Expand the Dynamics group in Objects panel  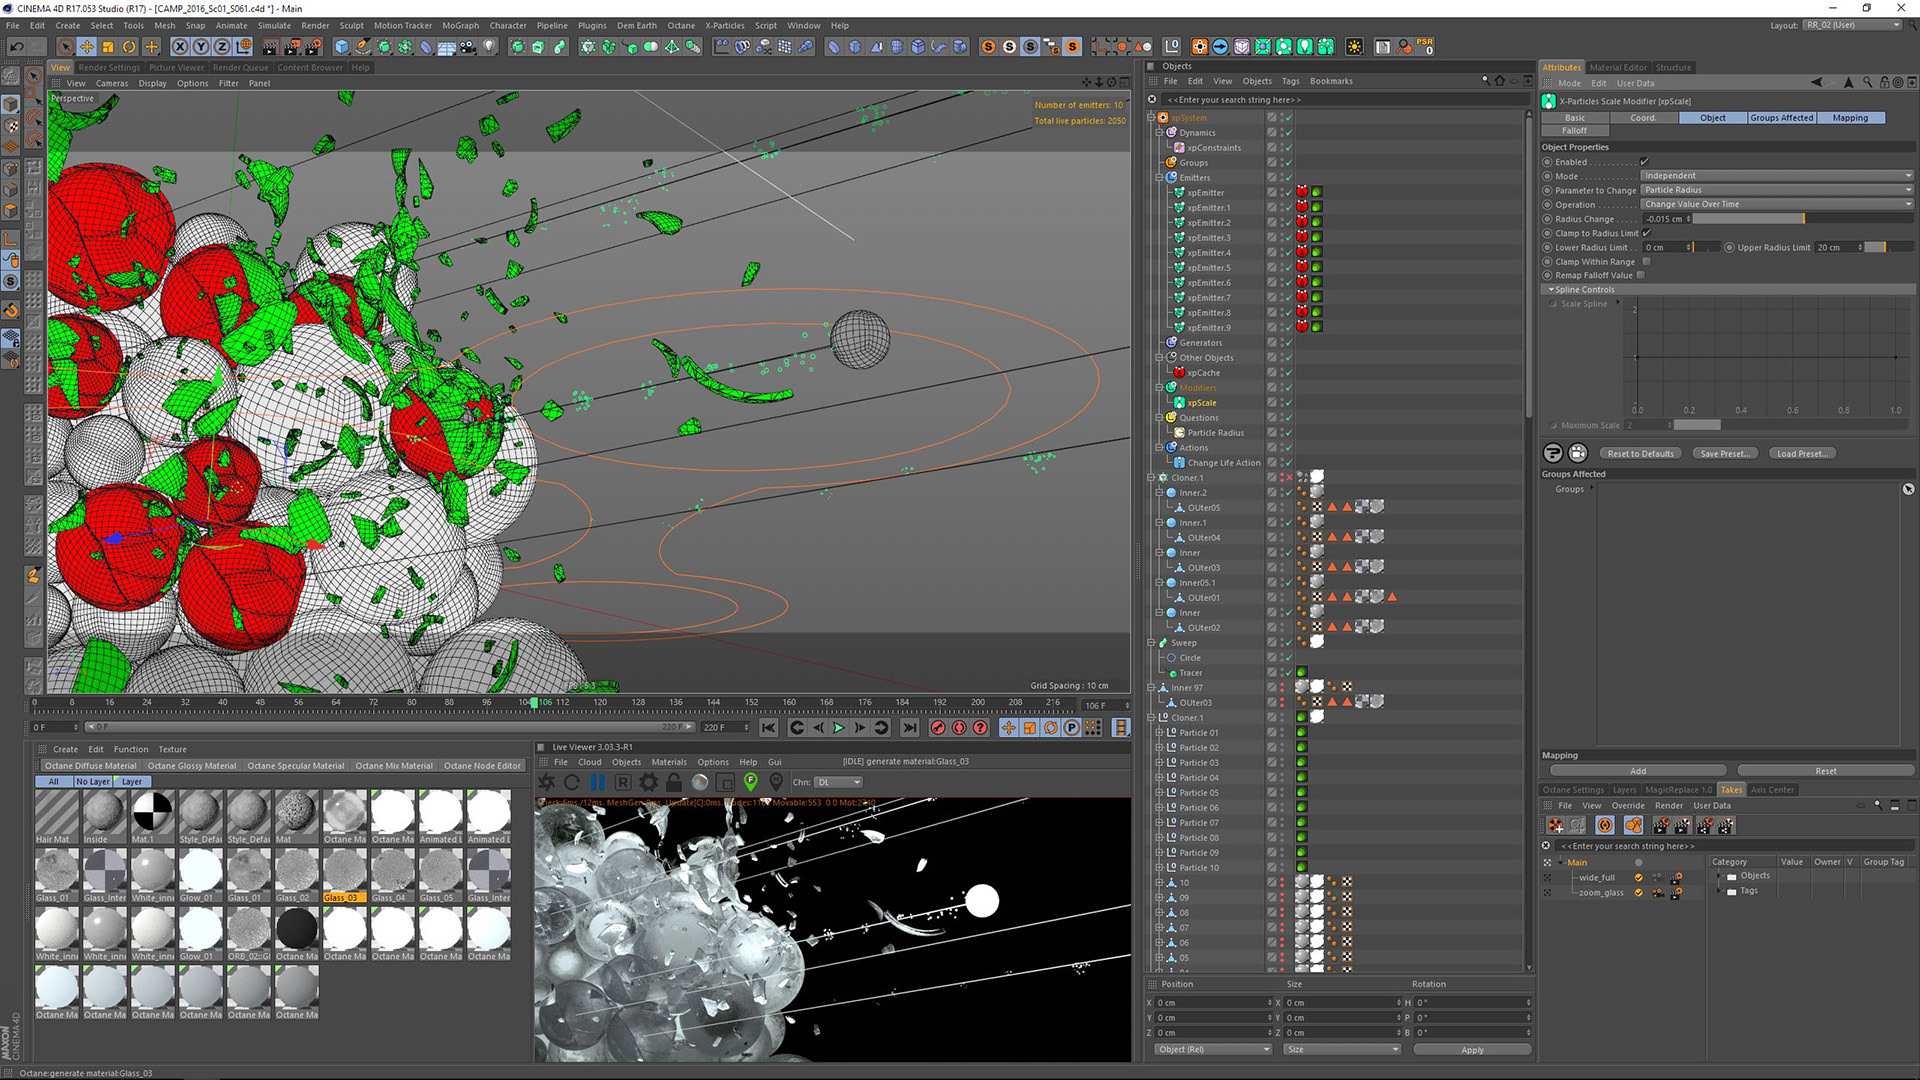pyautogui.click(x=1160, y=132)
